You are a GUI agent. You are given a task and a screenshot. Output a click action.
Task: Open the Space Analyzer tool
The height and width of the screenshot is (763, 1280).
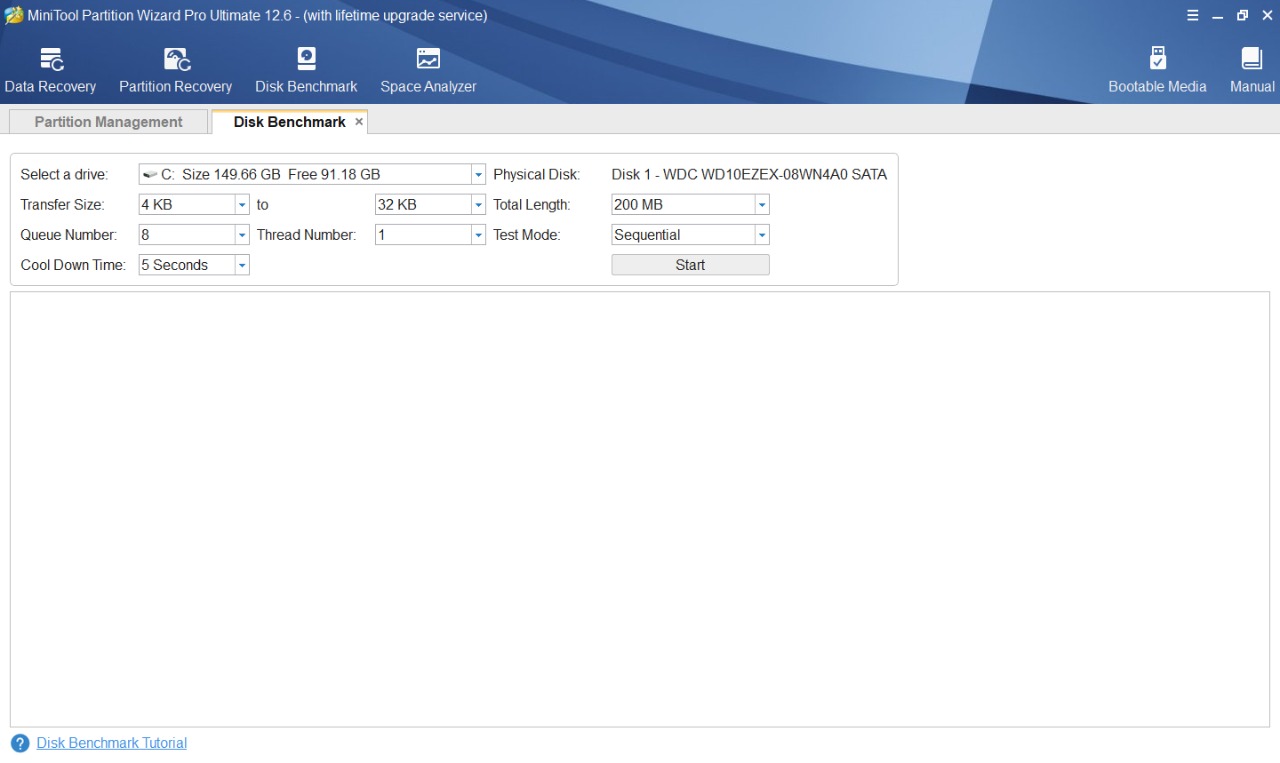pos(428,70)
